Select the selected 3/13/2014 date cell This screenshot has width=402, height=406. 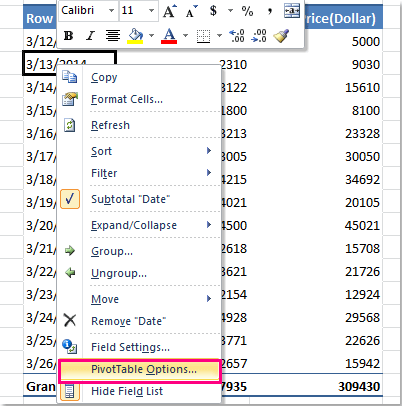coord(41,63)
